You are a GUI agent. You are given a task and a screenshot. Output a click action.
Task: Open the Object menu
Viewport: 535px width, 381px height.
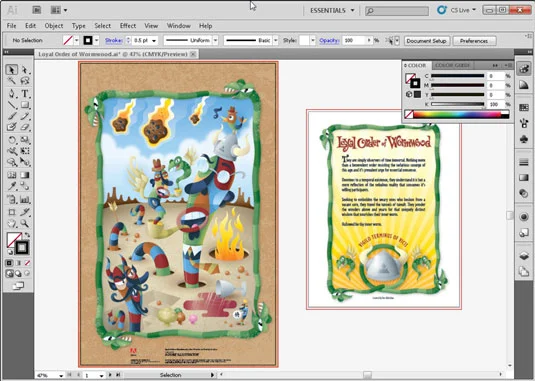(x=54, y=26)
